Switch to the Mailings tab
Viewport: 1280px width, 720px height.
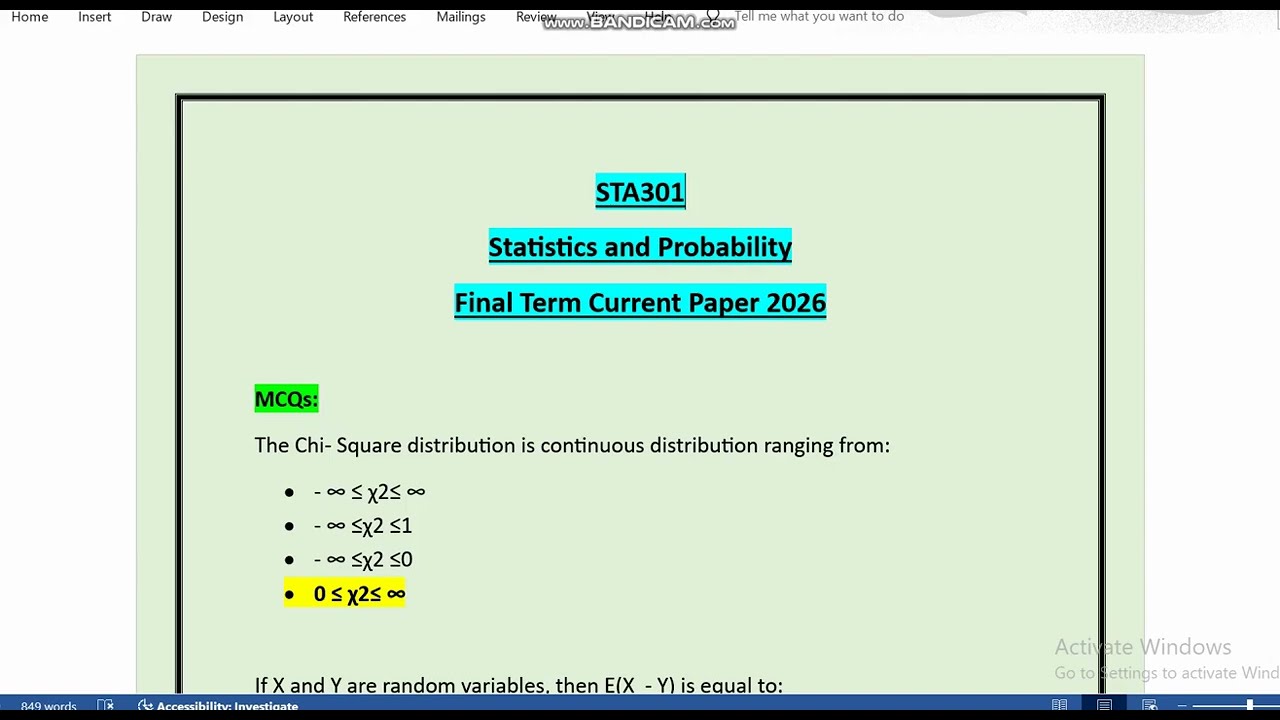click(x=461, y=16)
